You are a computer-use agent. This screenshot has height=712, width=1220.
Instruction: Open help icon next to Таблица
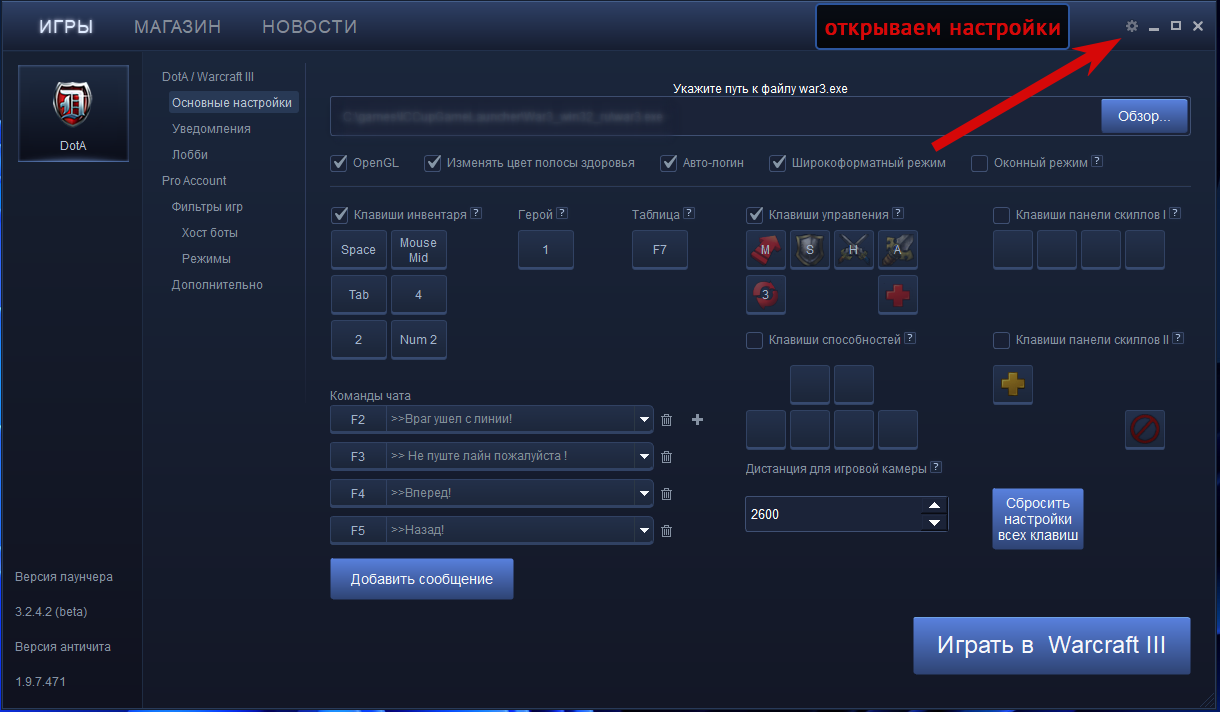coord(689,213)
